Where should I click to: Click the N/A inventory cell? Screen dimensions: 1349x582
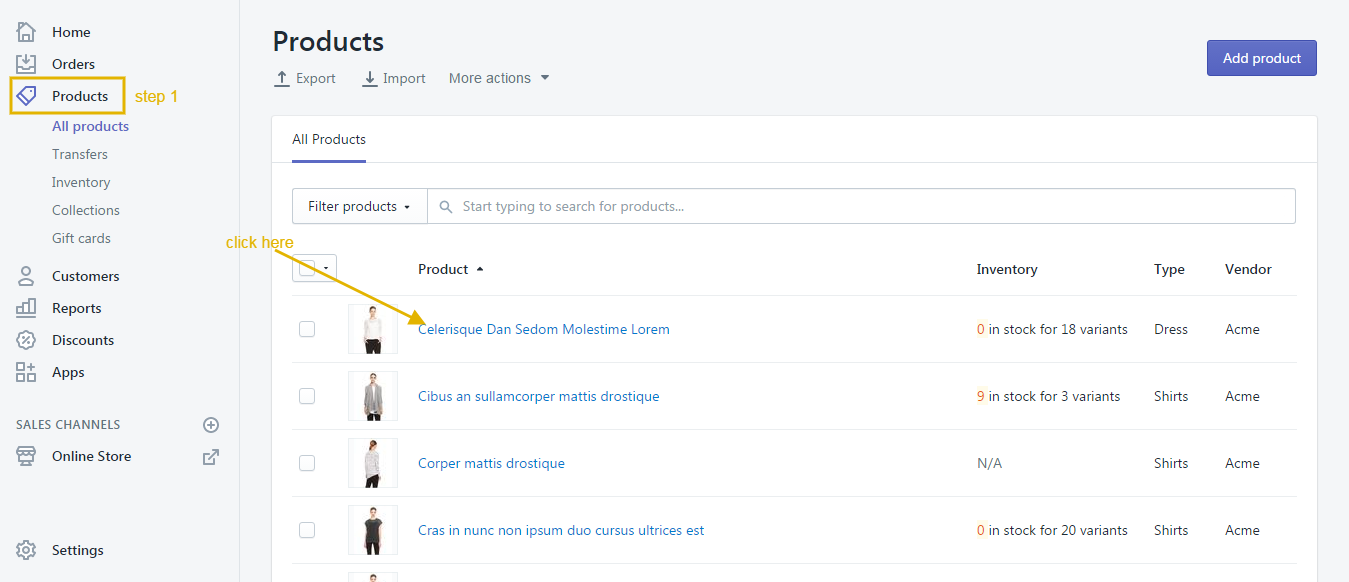[x=989, y=463]
